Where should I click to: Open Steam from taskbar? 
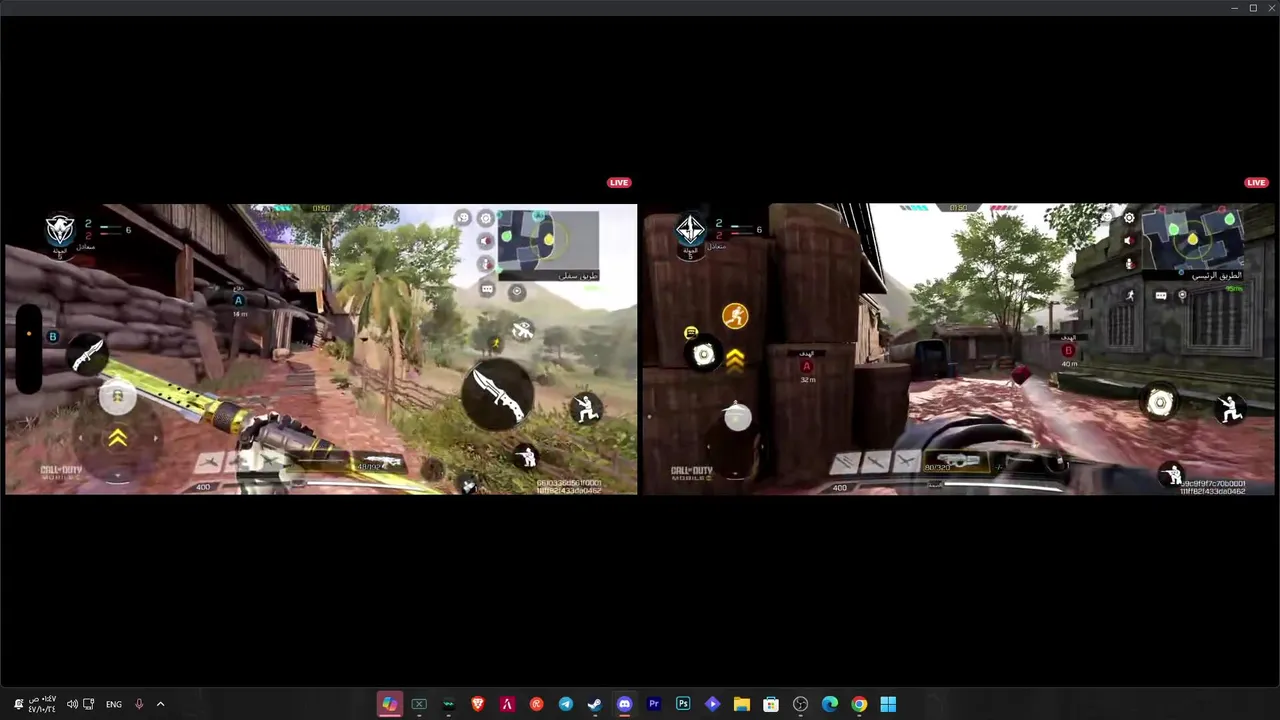point(595,704)
